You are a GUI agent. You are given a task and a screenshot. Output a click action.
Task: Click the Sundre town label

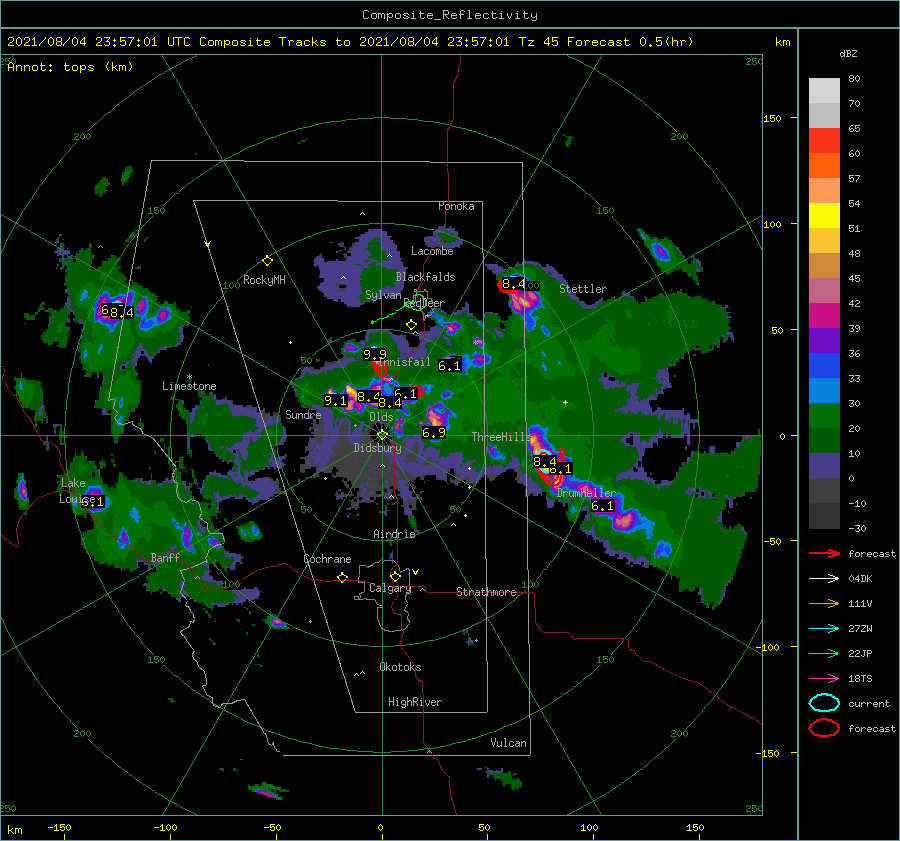tap(303, 415)
